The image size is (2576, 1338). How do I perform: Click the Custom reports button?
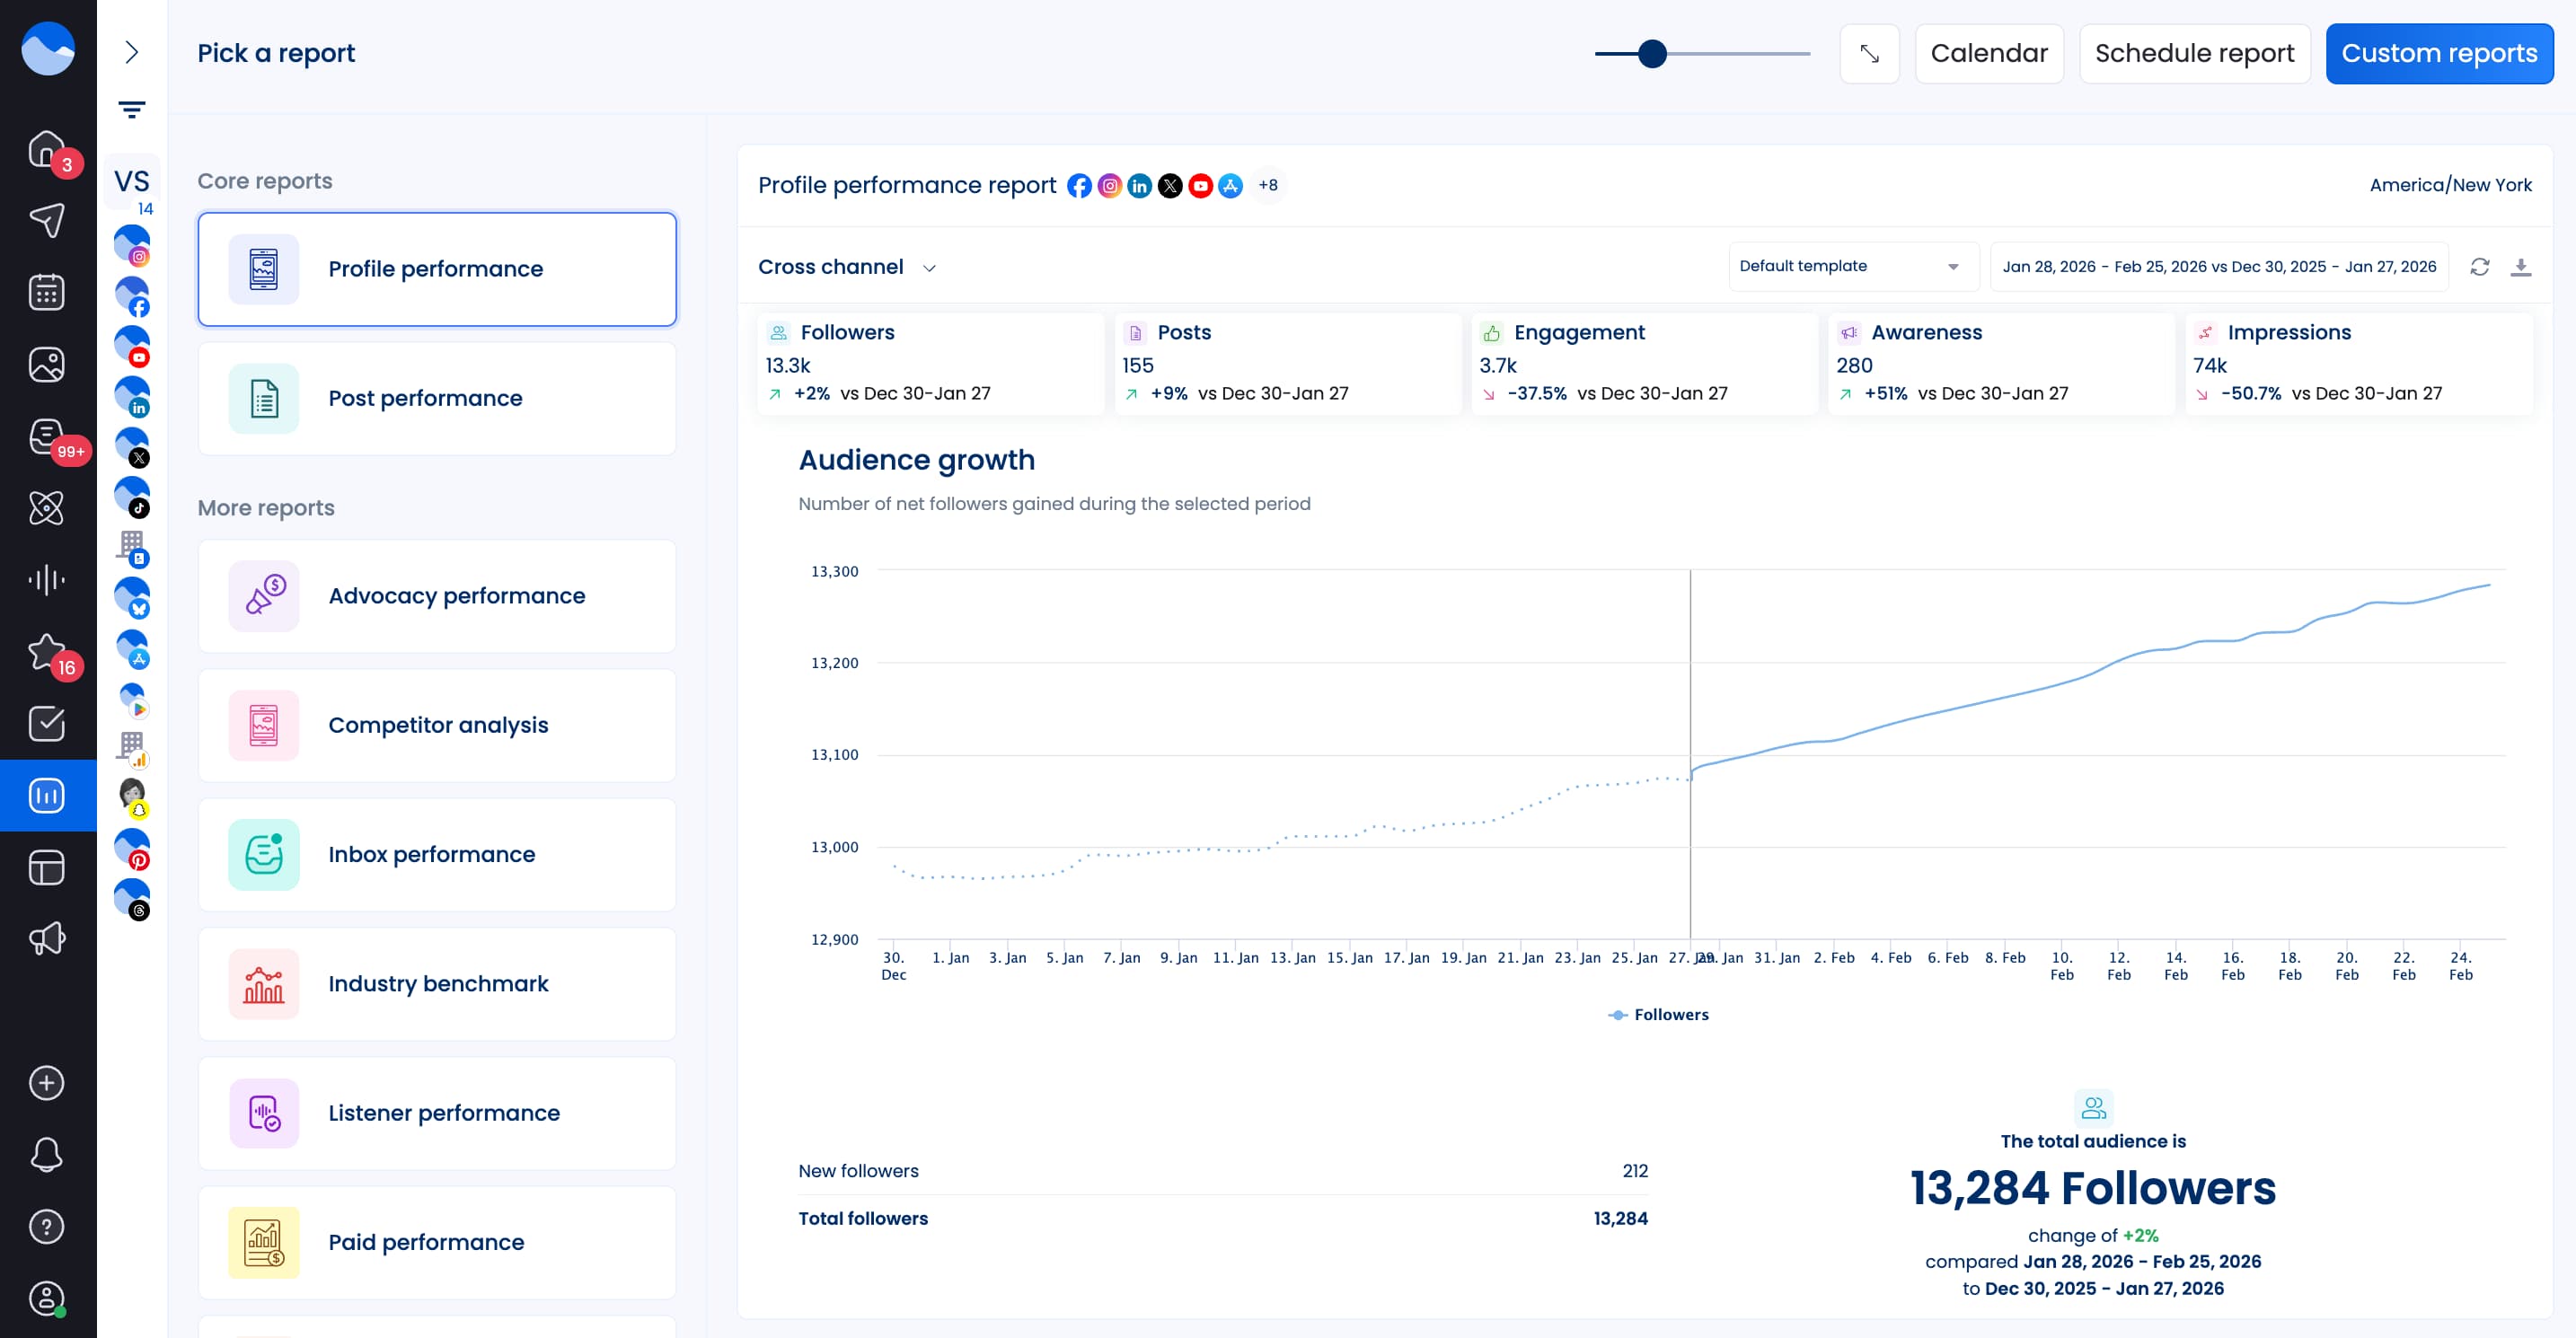pos(2440,53)
